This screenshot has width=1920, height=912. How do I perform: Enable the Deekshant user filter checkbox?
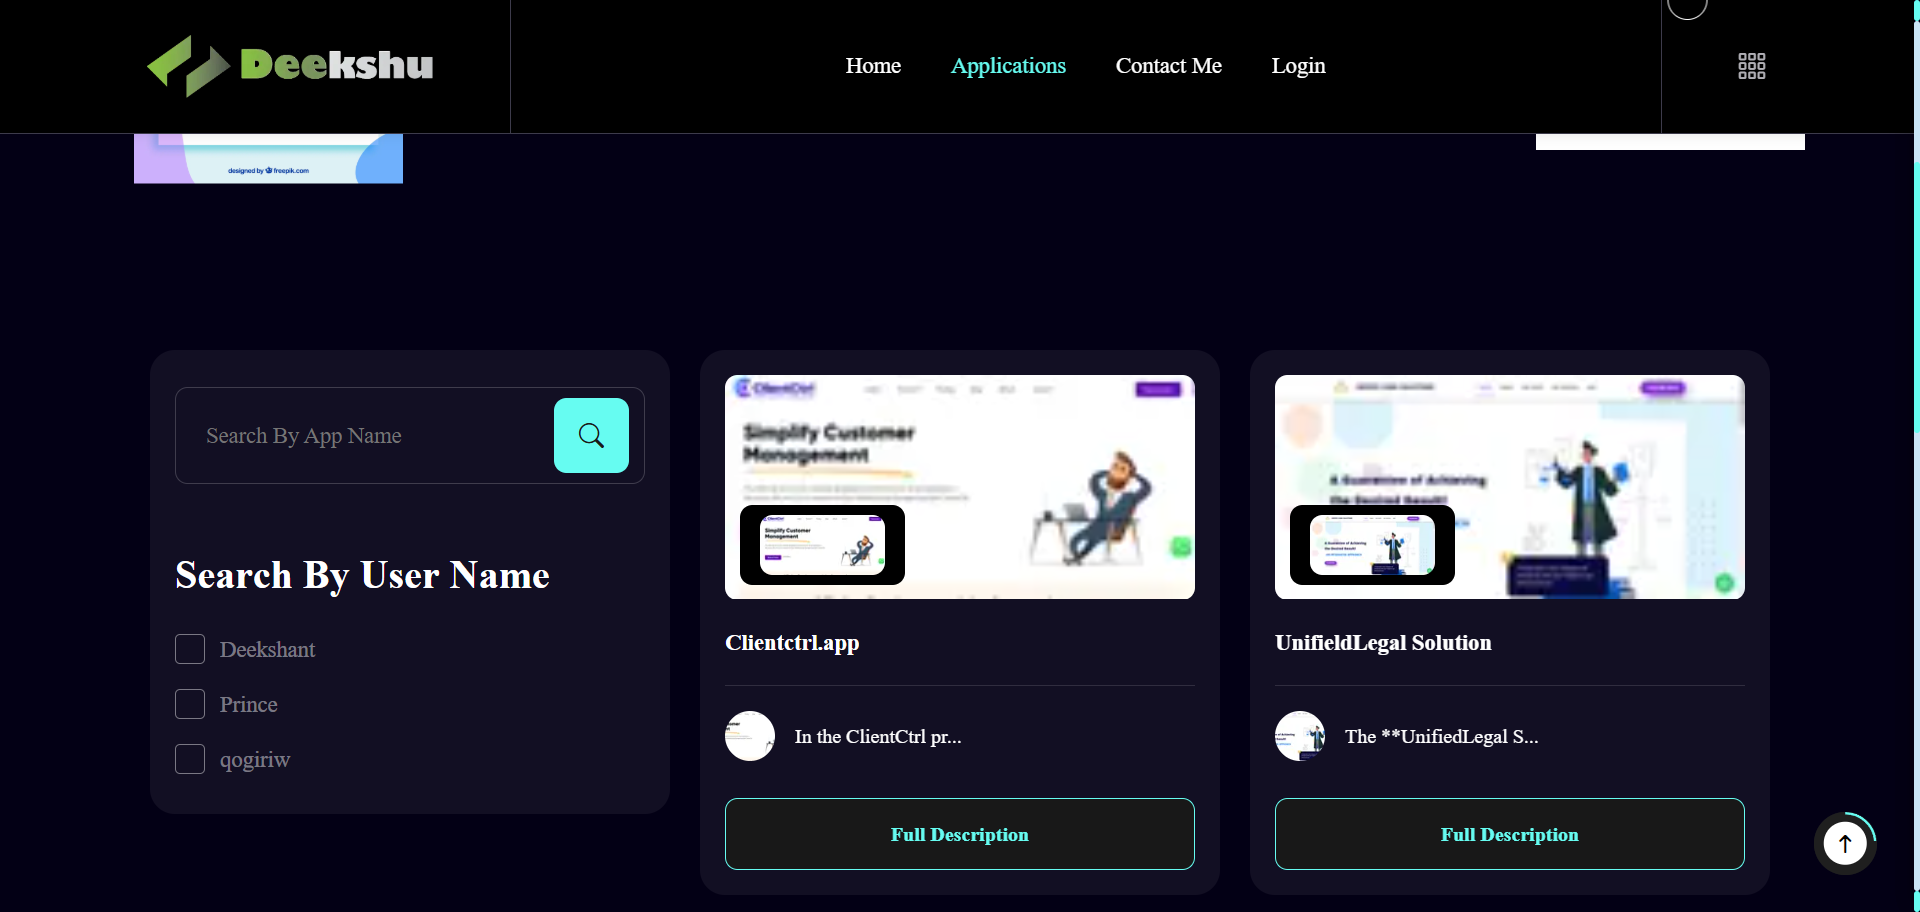[190, 649]
